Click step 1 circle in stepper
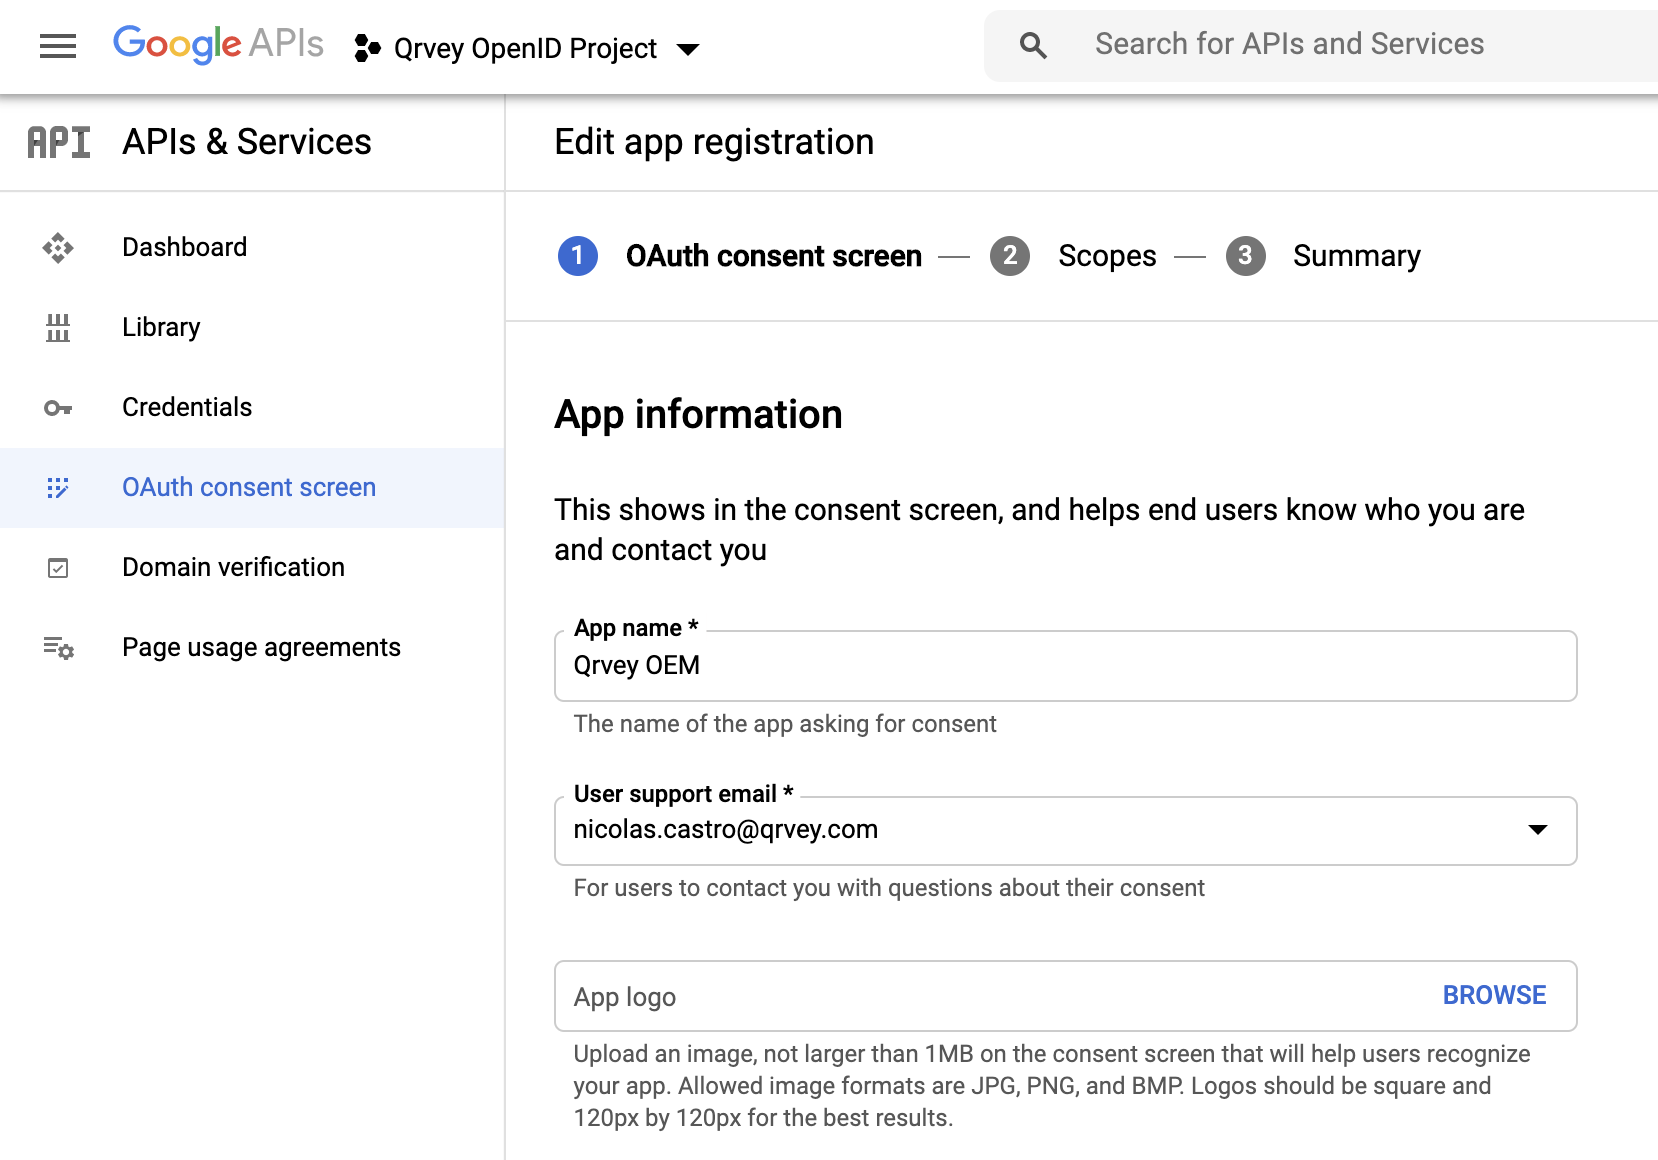 pos(578,256)
